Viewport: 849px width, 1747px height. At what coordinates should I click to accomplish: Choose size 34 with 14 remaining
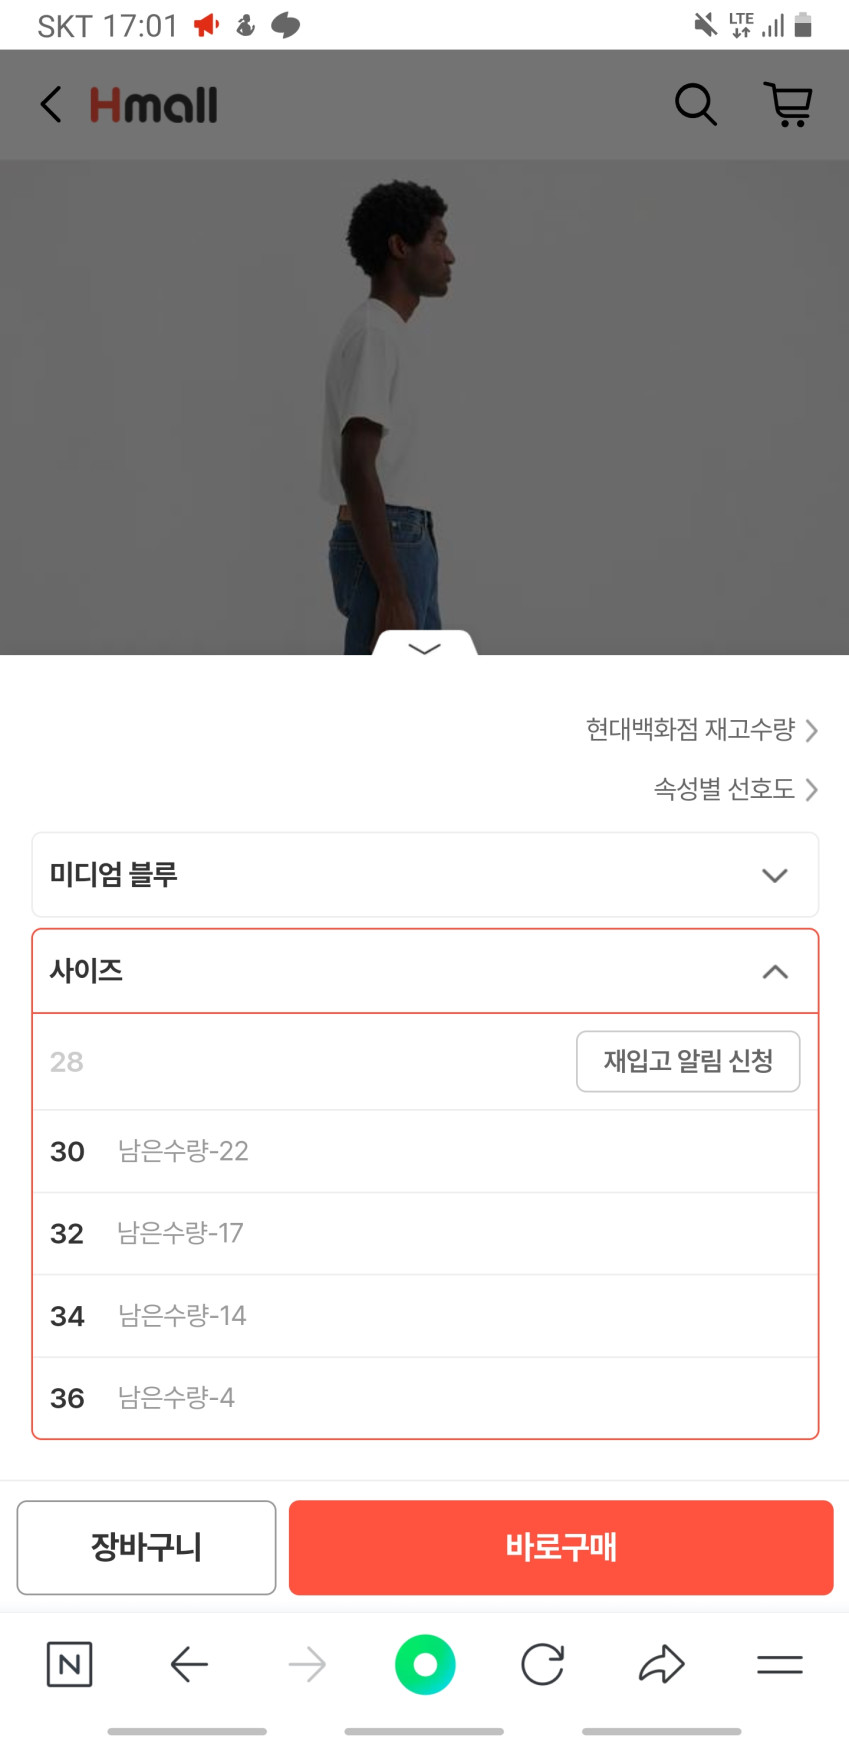pyautogui.click(x=425, y=1315)
